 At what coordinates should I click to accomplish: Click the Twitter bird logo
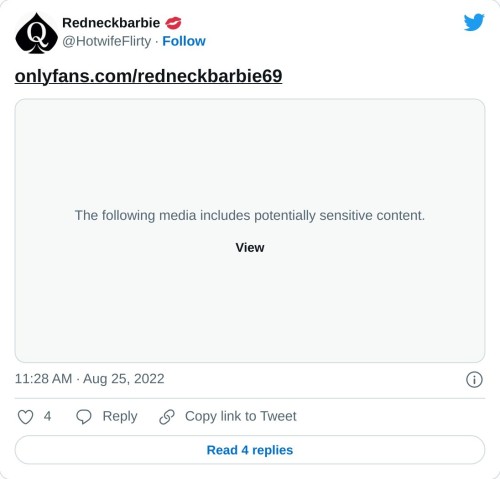(x=474, y=22)
